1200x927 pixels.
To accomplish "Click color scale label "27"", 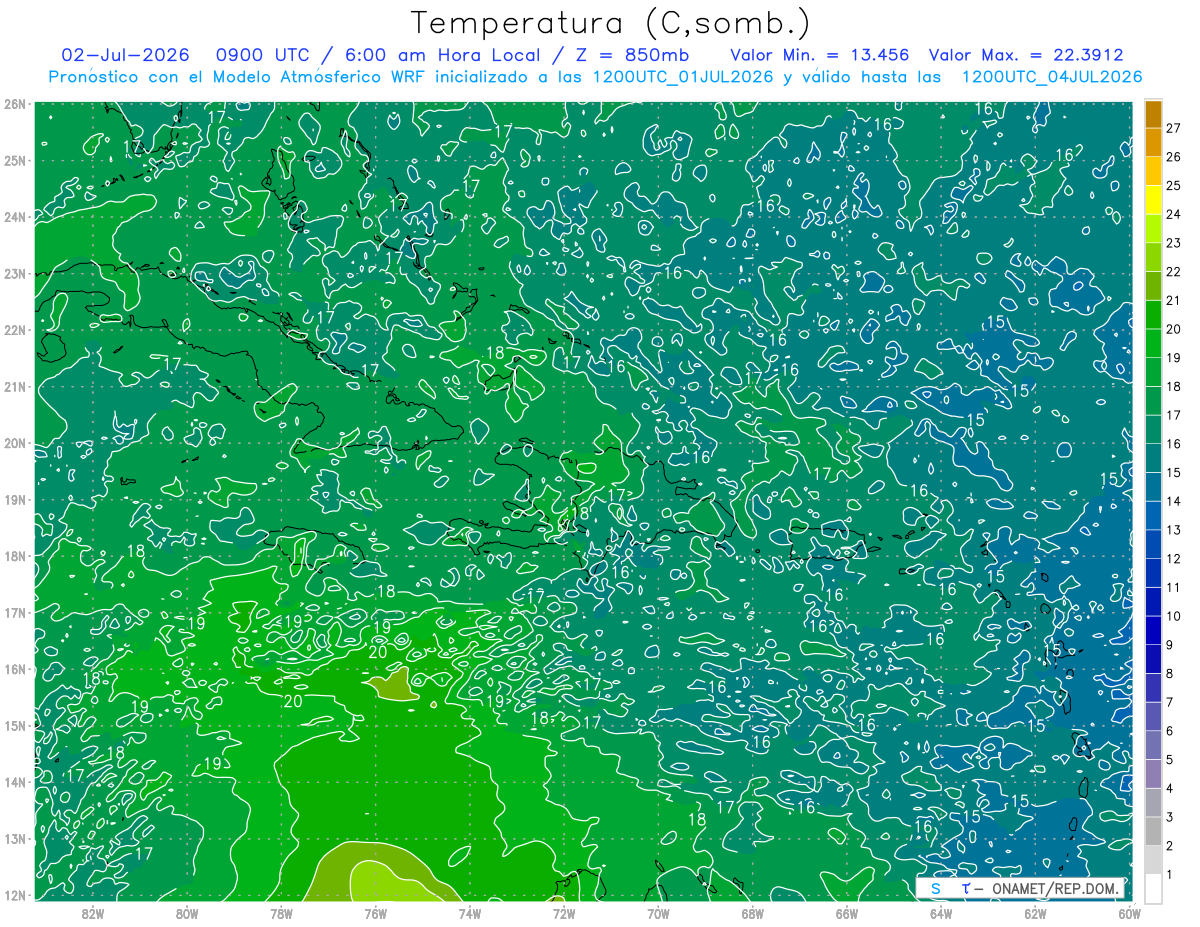I will coord(1174,127).
